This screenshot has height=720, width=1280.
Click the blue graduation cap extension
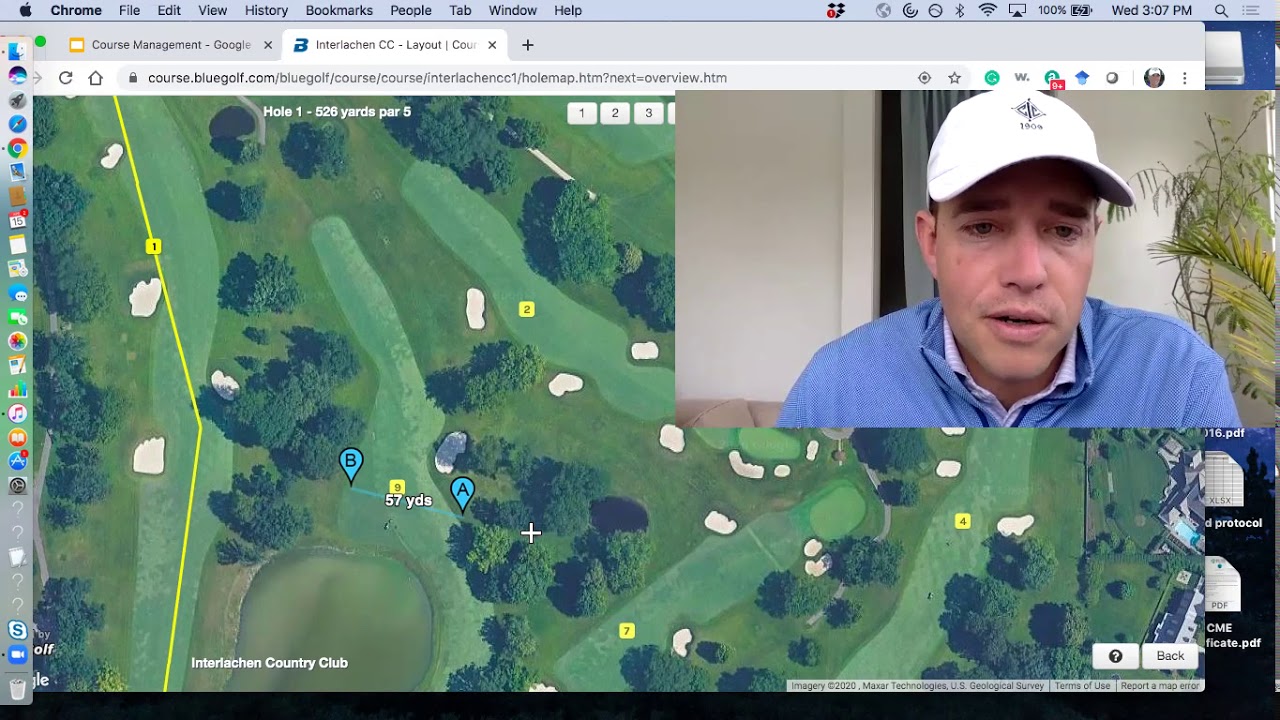click(x=1082, y=78)
